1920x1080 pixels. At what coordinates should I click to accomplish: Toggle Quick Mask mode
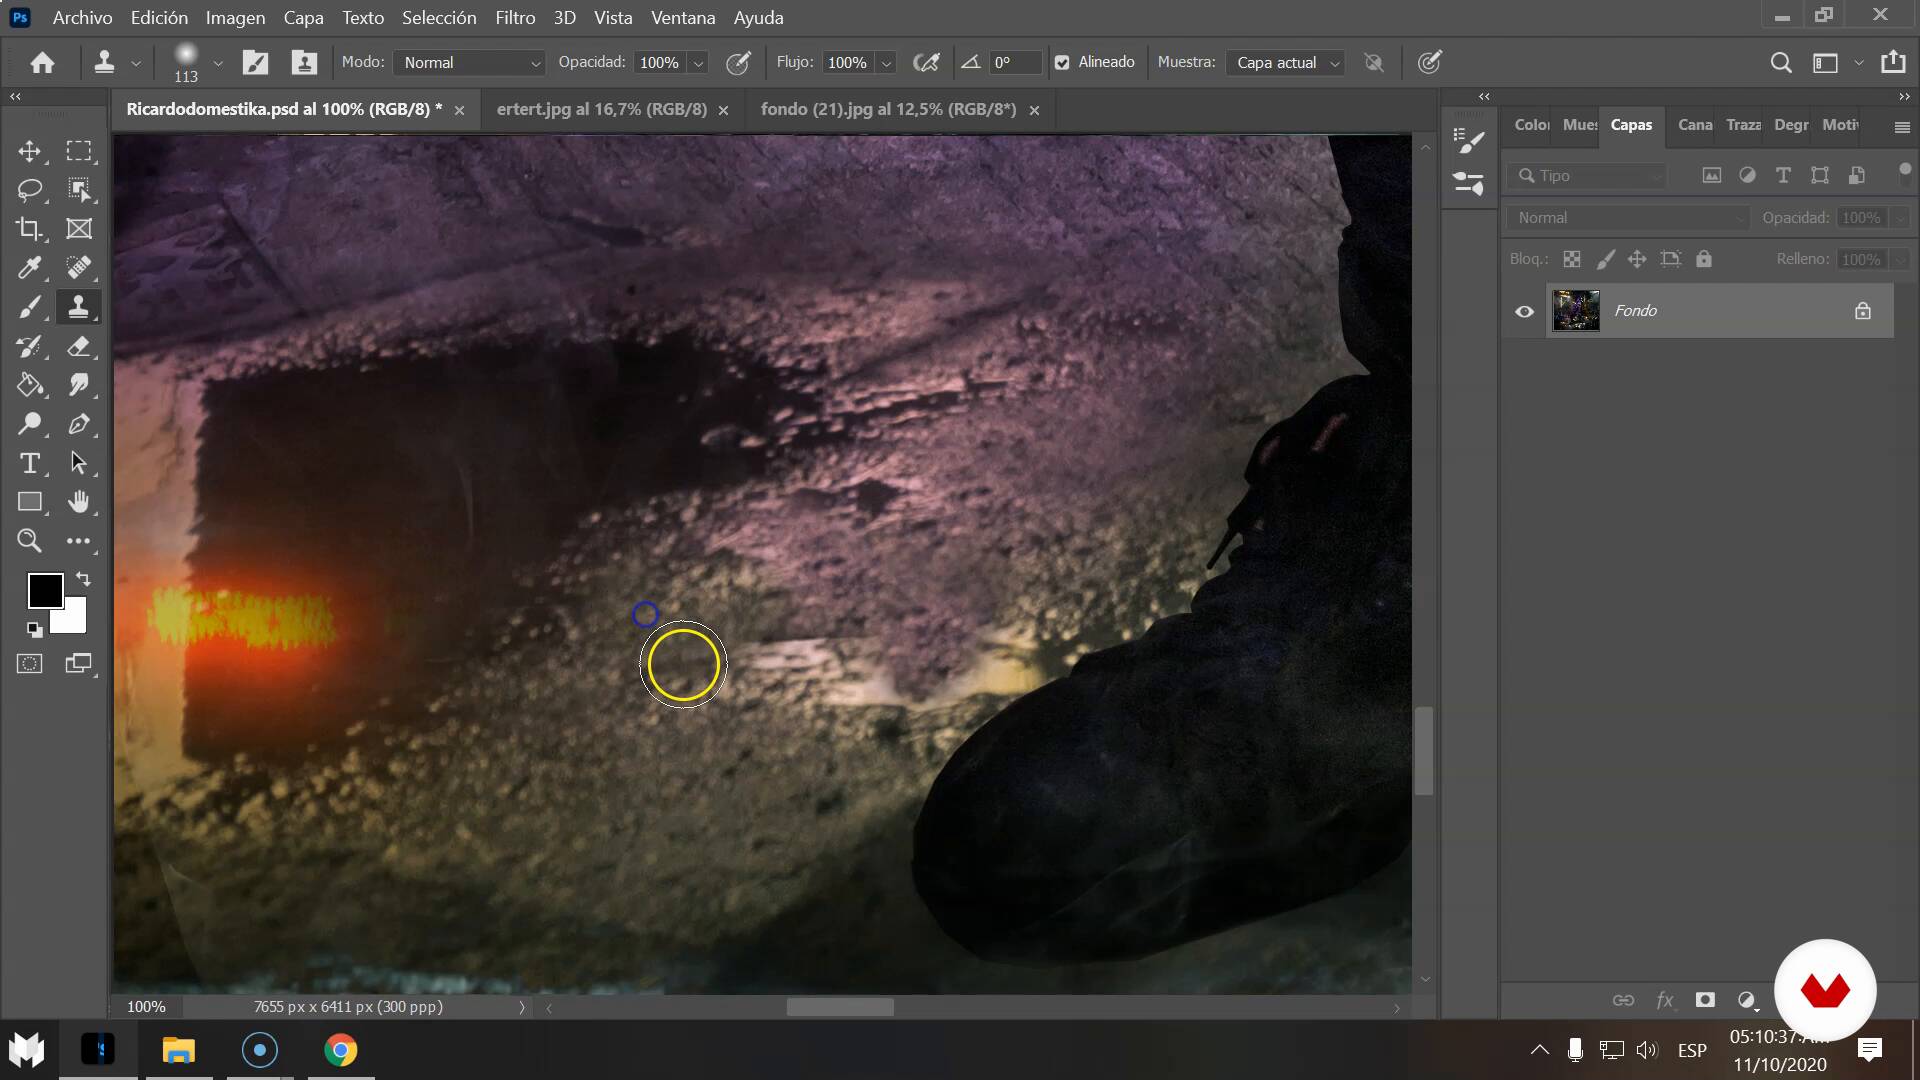pos(29,663)
